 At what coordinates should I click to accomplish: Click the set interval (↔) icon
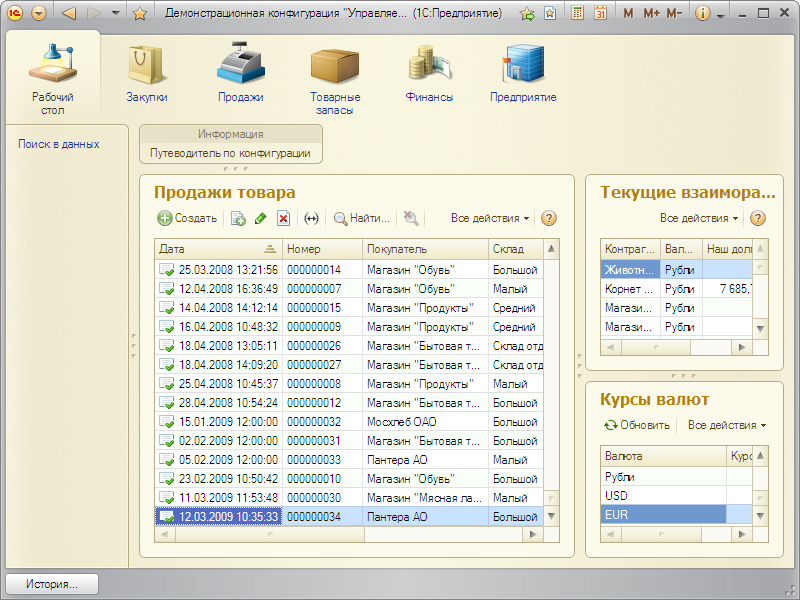pos(311,219)
